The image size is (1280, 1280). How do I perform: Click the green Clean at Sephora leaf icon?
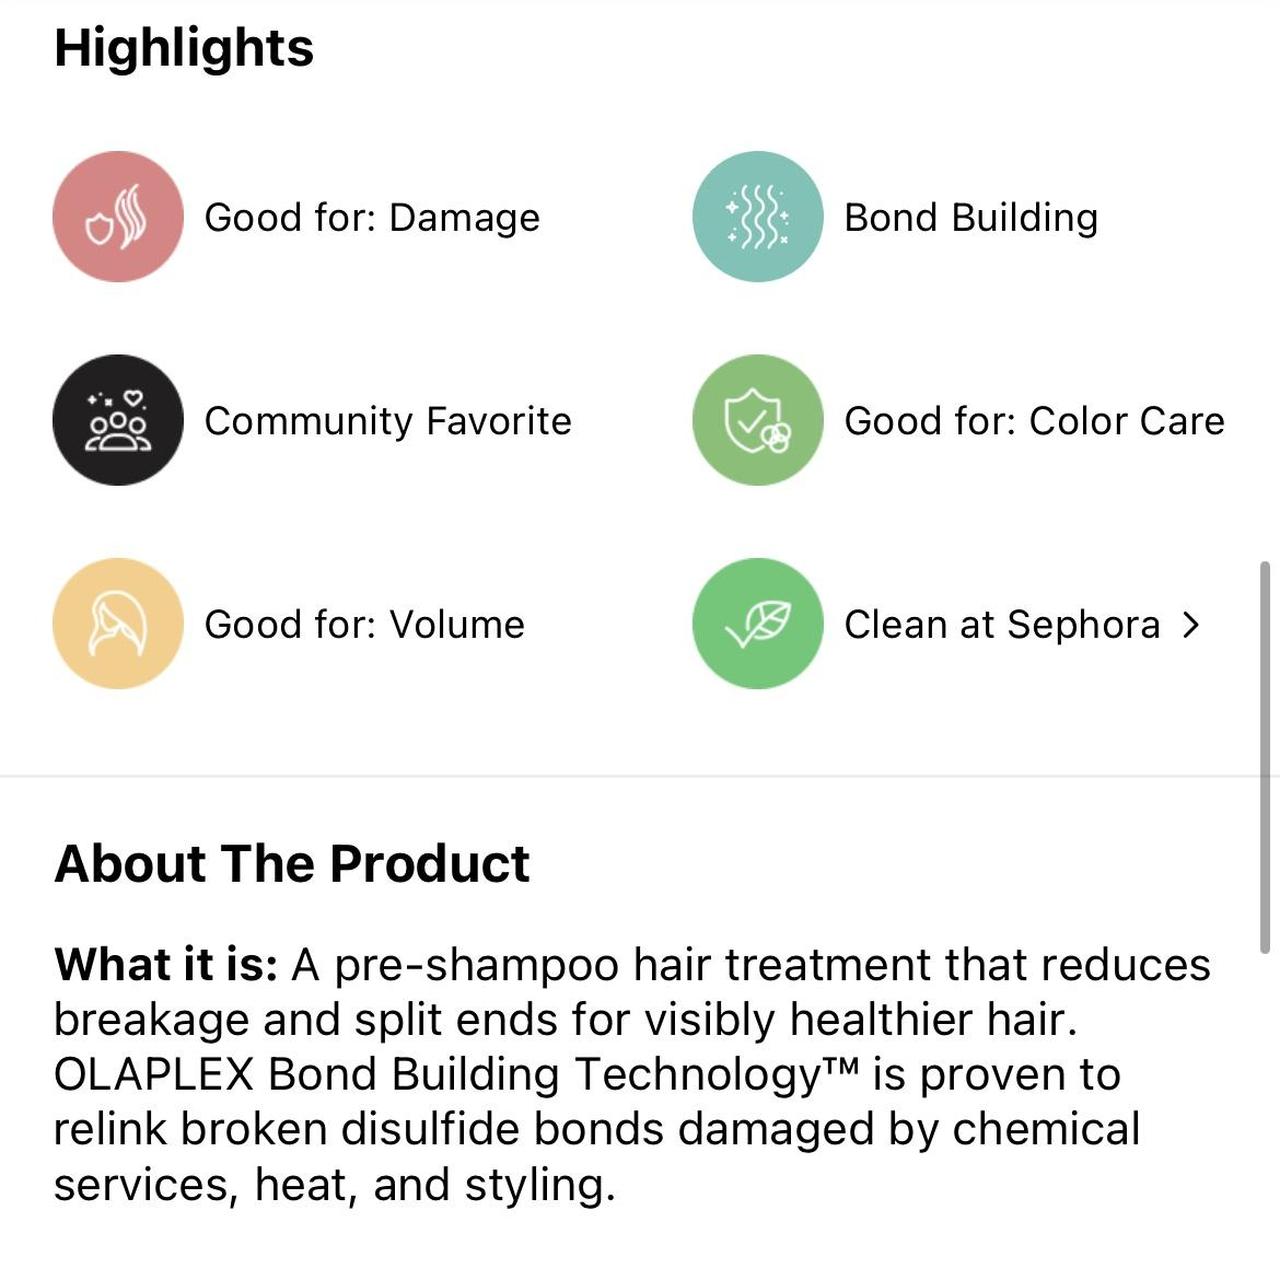(758, 624)
